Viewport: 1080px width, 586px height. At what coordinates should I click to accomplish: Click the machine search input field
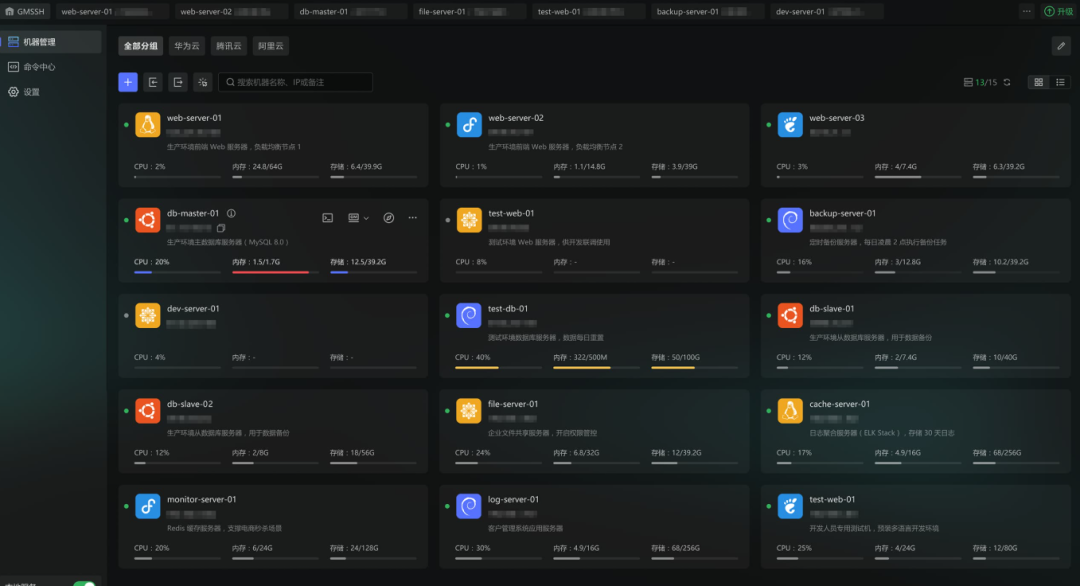click(x=295, y=82)
